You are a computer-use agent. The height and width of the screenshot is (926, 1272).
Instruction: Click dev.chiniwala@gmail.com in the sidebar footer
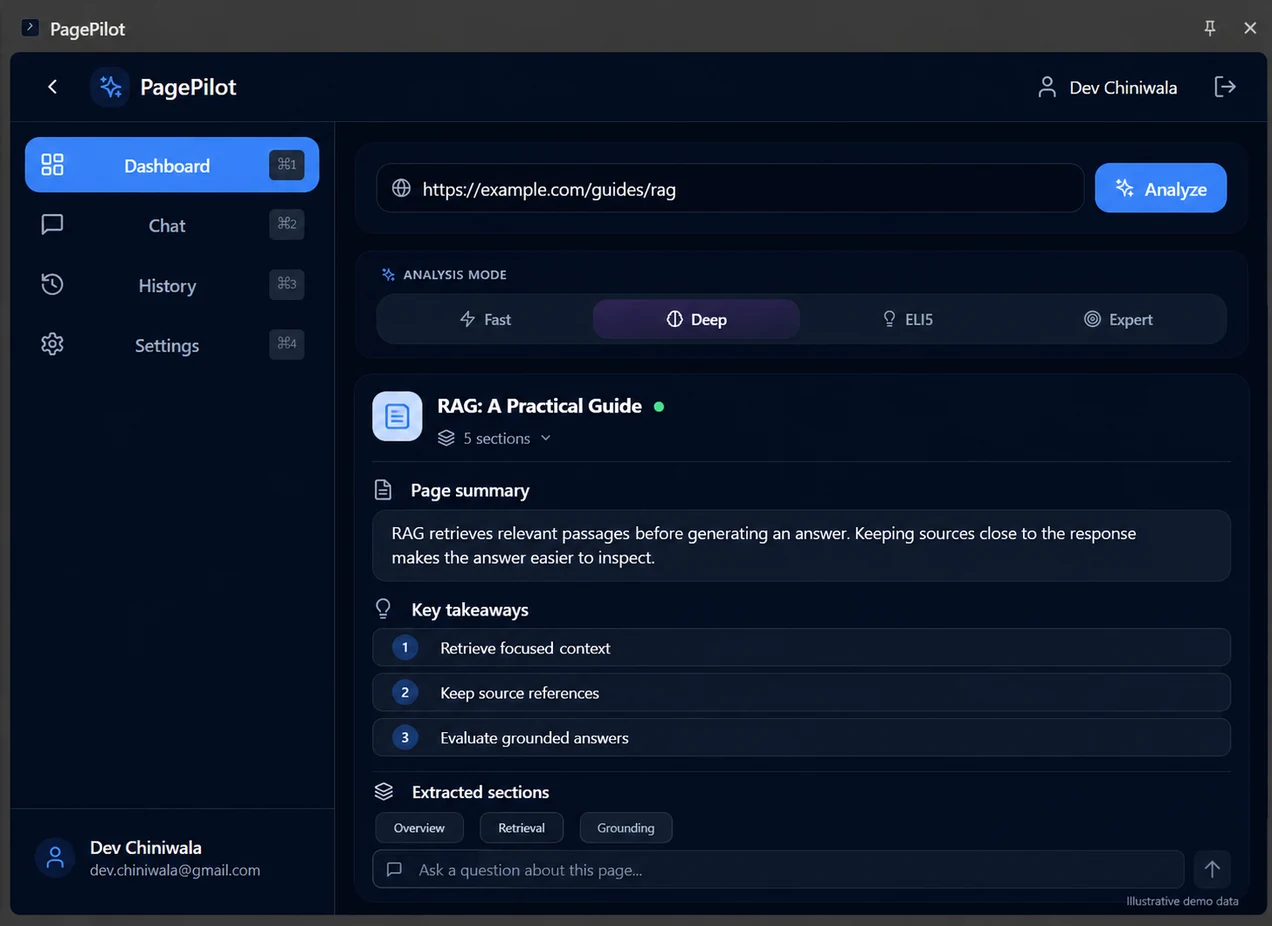175,870
